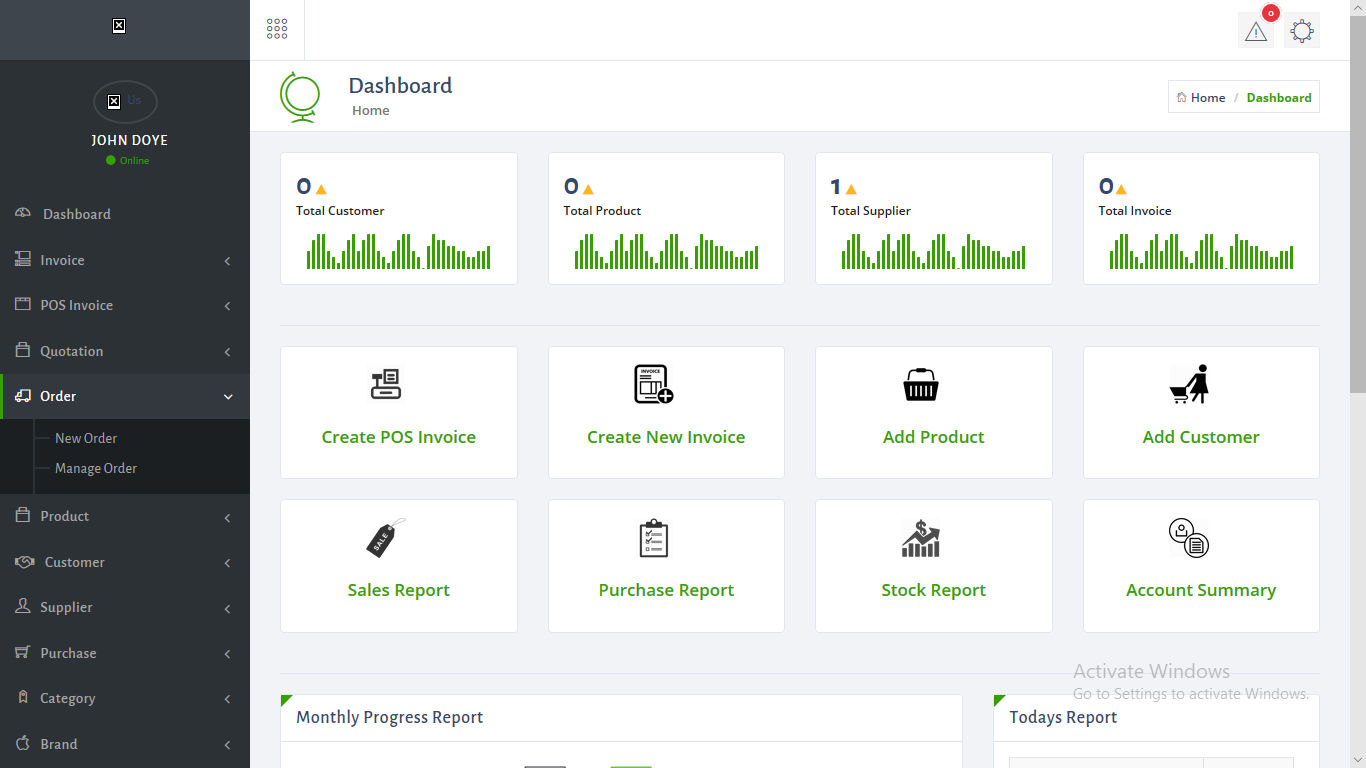The width and height of the screenshot is (1366, 768).
Task: Open the settings gear icon
Action: (x=1301, y=31)
